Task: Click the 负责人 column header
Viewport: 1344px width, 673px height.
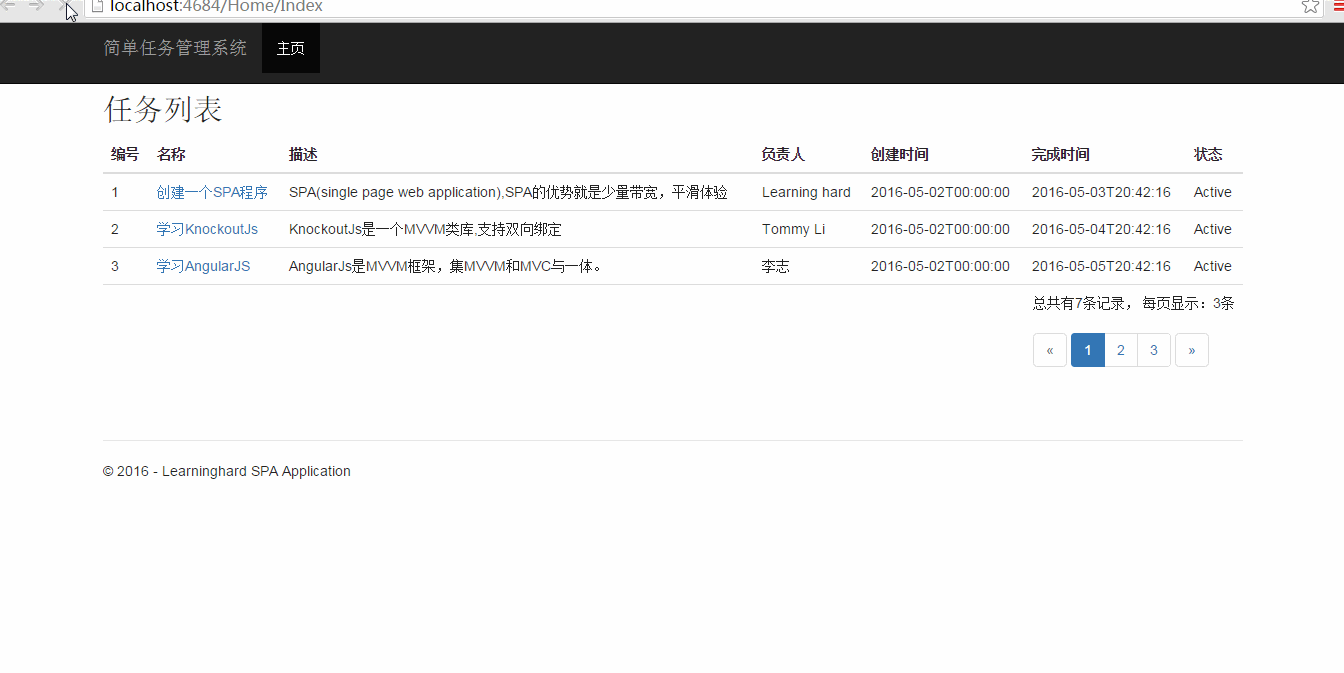Action: tap(783, 154)
